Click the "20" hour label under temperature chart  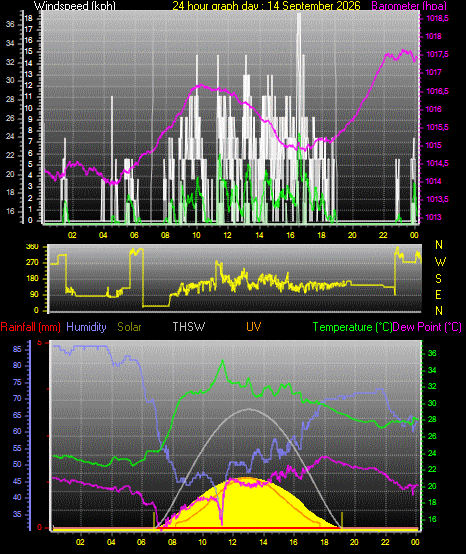click(x=355, y=542)
